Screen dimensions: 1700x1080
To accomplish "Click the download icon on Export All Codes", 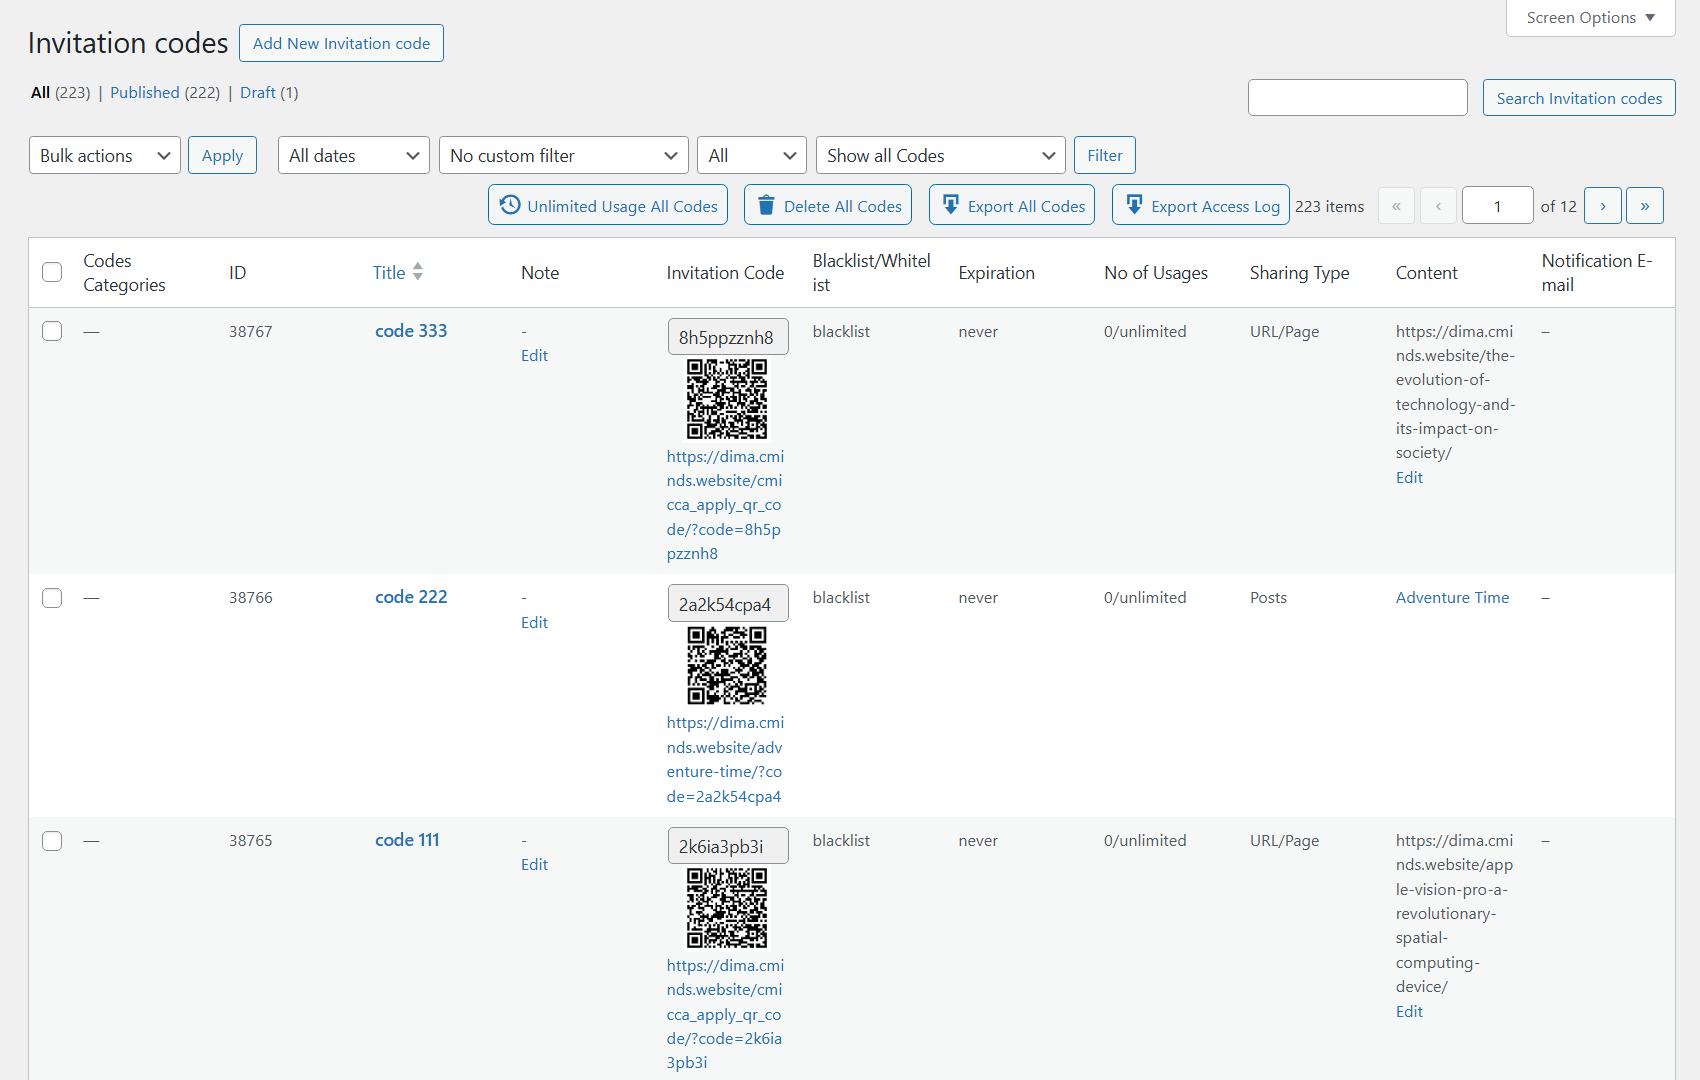I will [x=951, y=204].
